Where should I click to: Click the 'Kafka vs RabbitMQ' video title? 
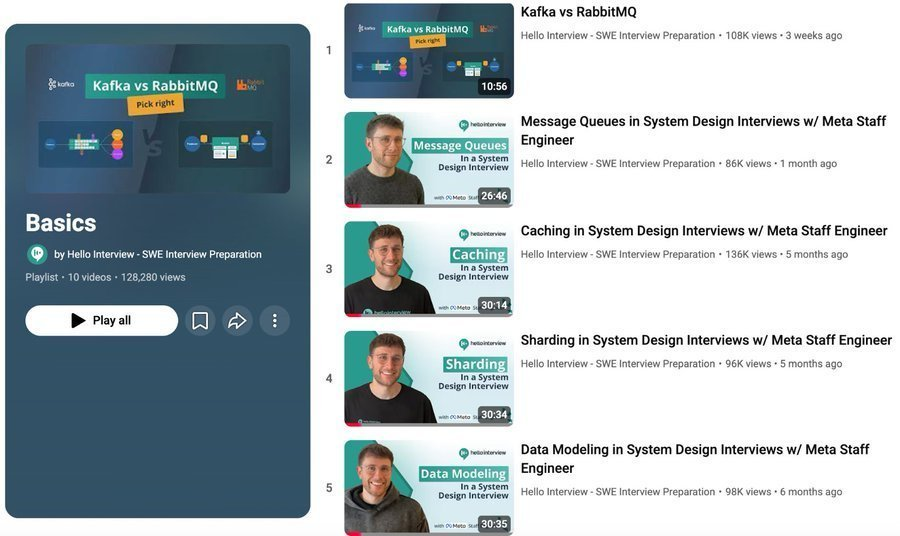579,12
